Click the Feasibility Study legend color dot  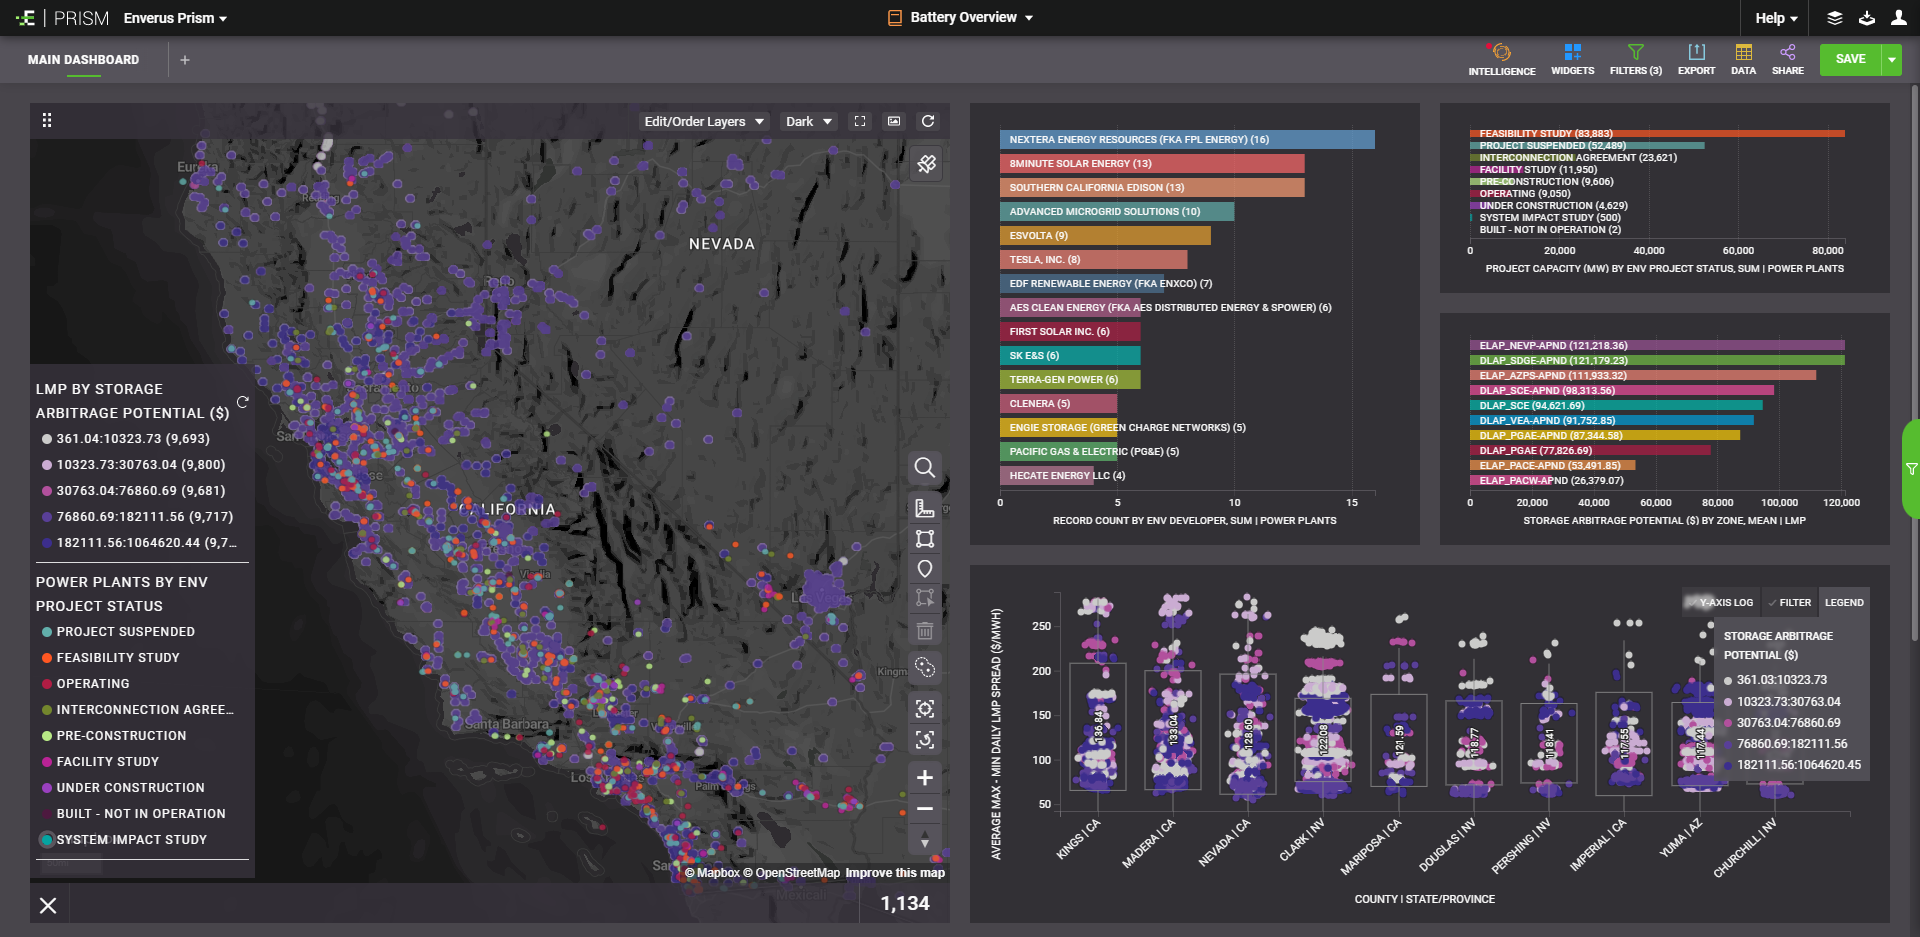tap(47, 658)
